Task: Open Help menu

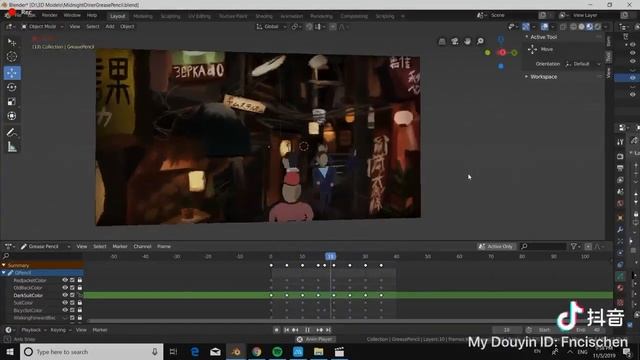Action: click(92, 15)
